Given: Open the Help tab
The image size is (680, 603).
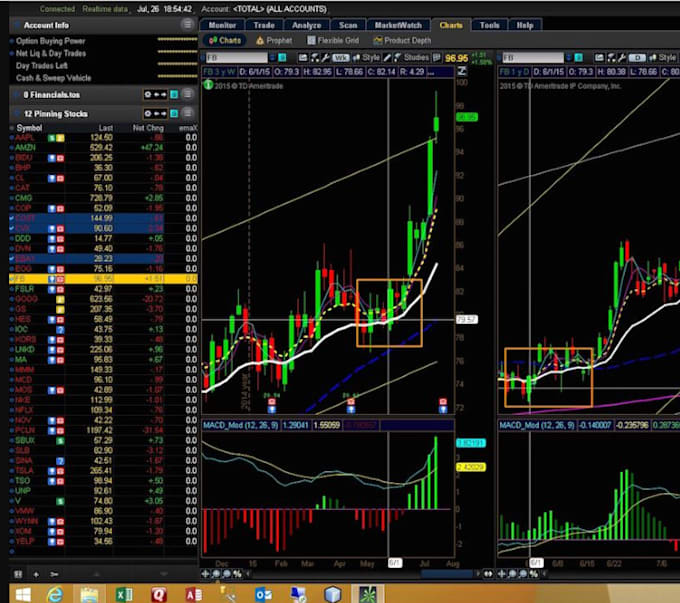Looking at the screenshot, I should coord(525,25).
